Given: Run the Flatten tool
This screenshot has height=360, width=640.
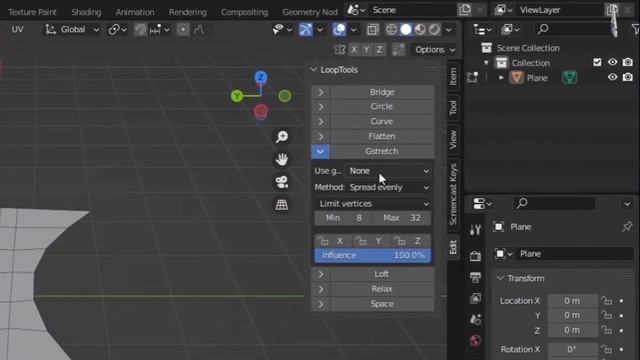Looking at the screenshot, I should pyautogui.click(x=382, y=136).
